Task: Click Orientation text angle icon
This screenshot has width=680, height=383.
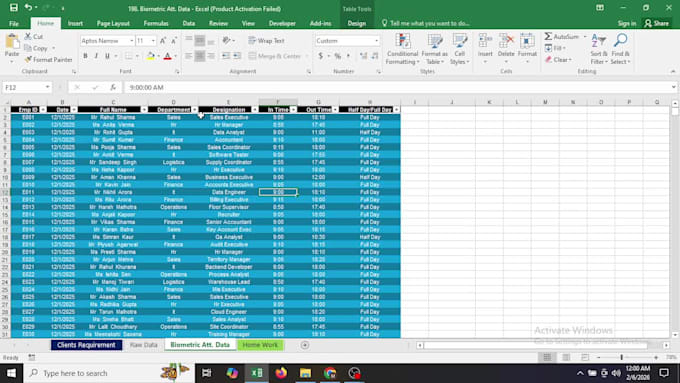Action: [x=226, y=40]
